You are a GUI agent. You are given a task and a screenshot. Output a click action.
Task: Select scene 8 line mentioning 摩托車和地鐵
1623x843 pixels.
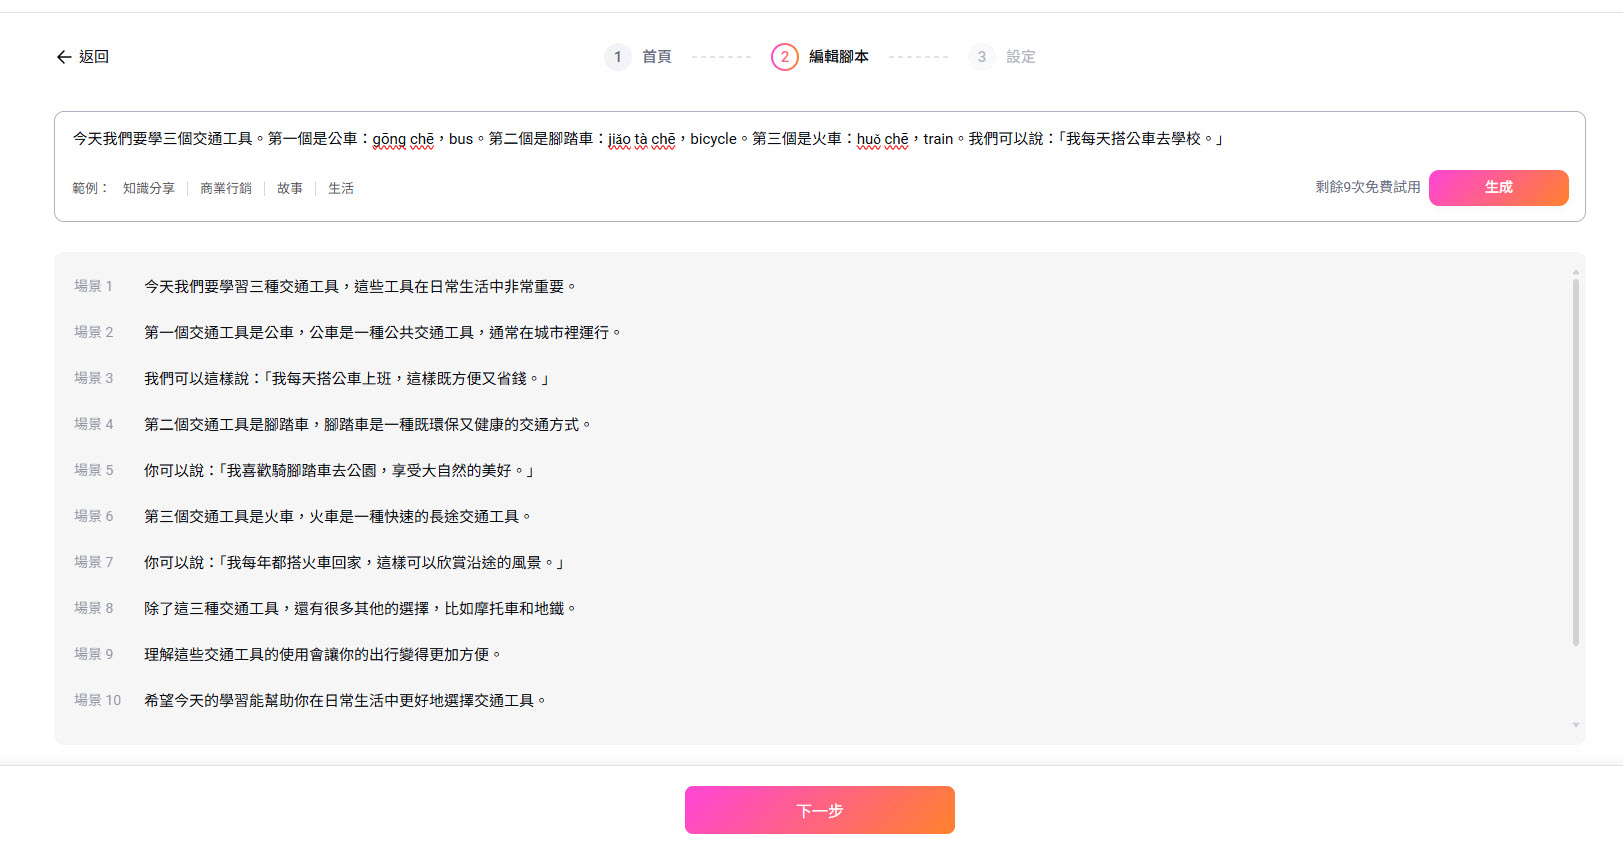click(x=360, y=609)
